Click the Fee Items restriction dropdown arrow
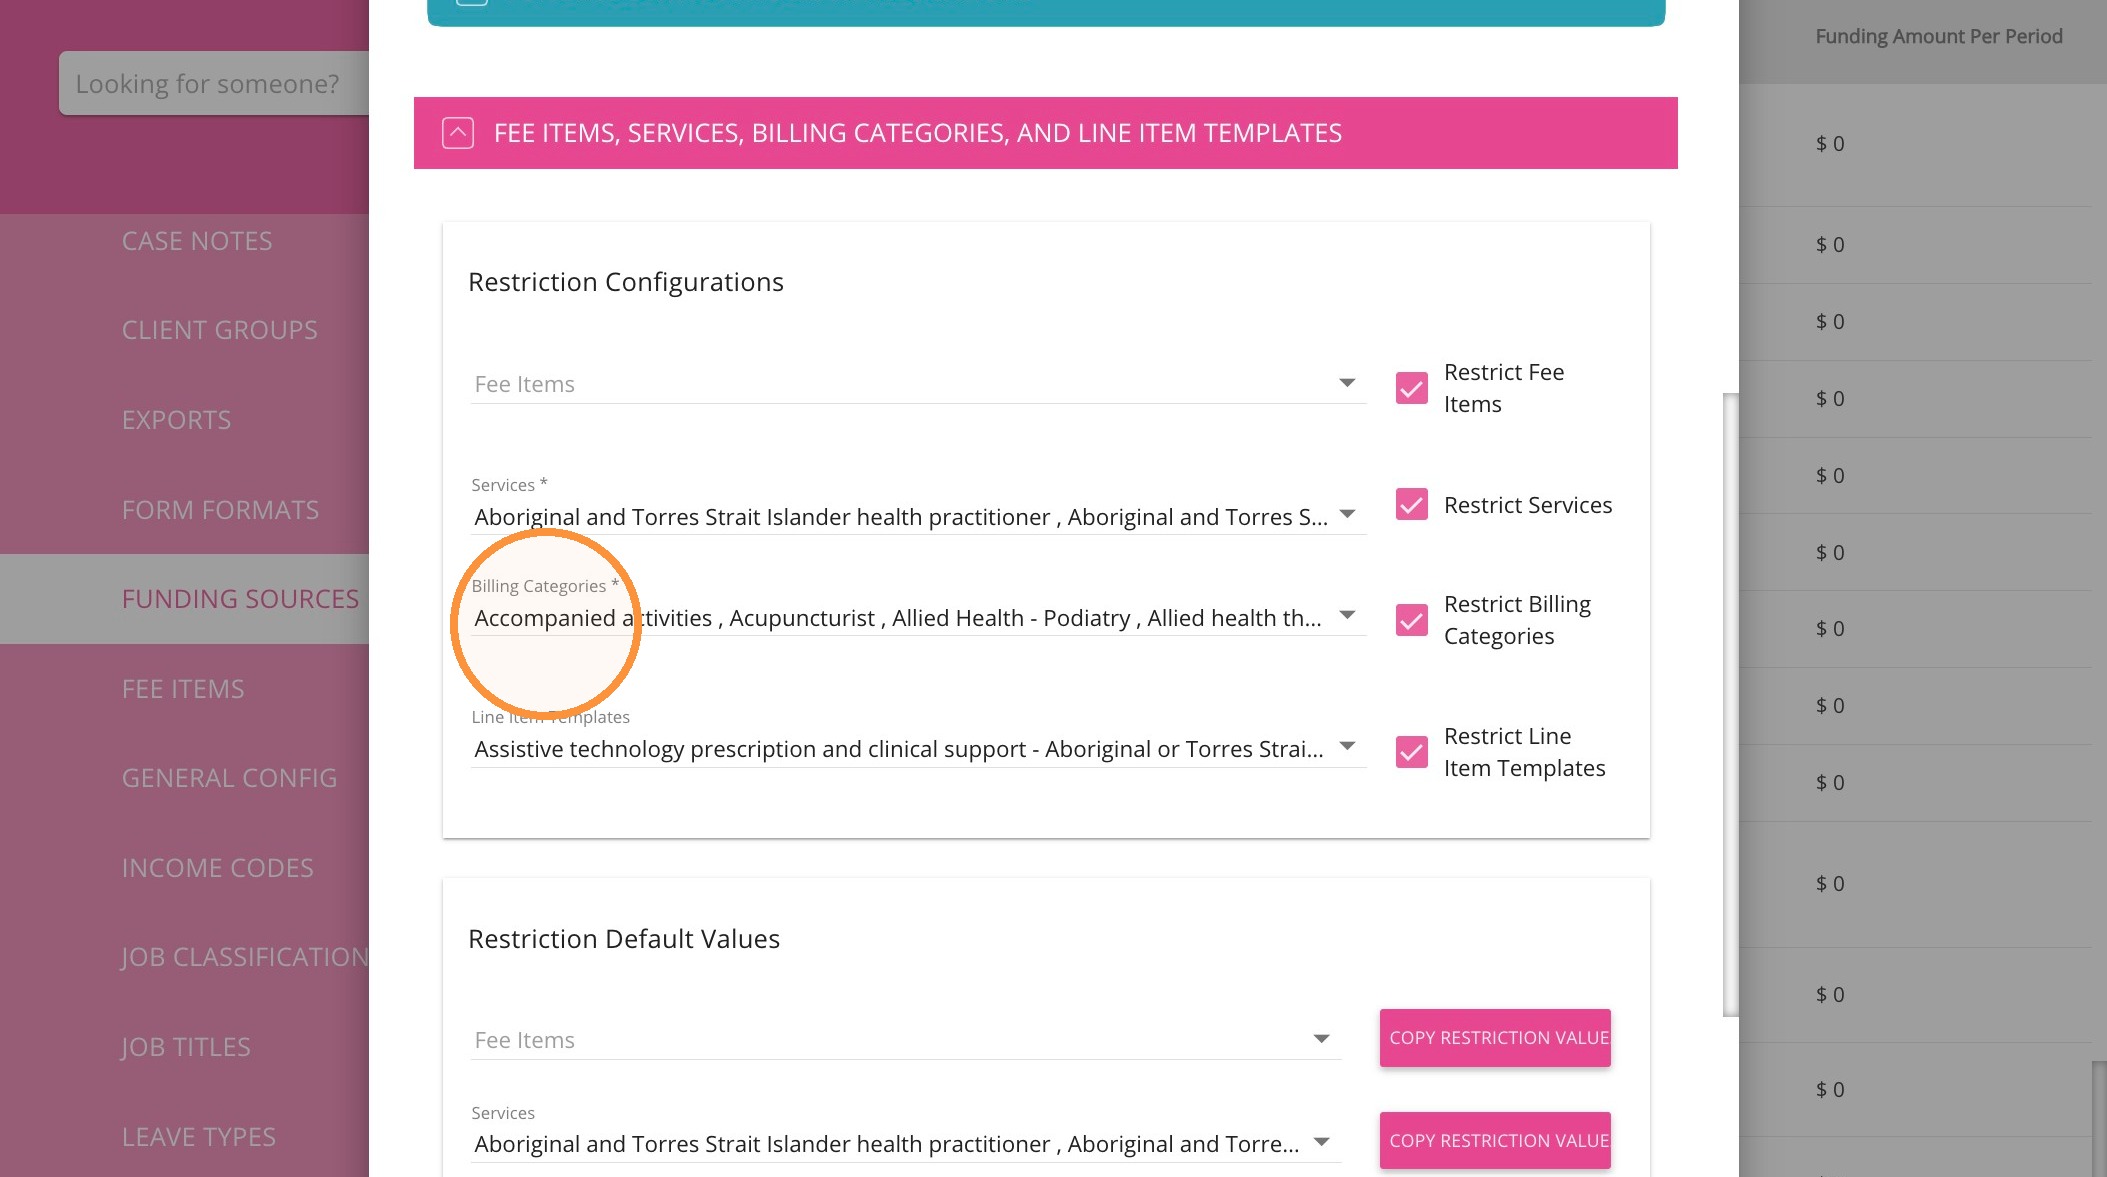2107x1177 pixels. coord(1347,384)
